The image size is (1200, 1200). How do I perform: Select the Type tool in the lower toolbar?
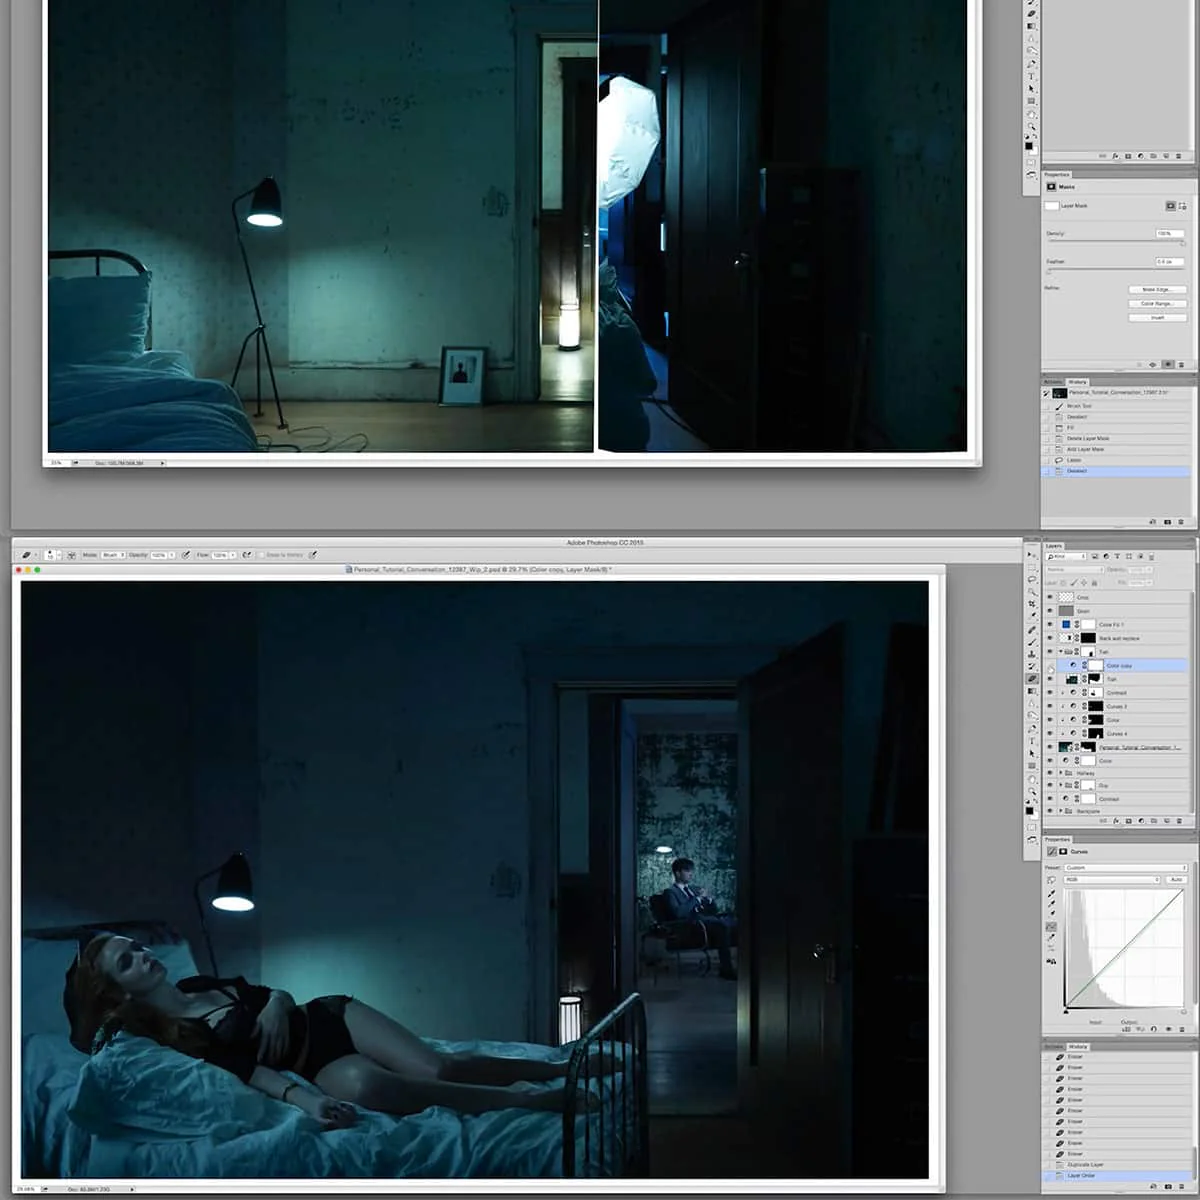tap(1031, 740)
